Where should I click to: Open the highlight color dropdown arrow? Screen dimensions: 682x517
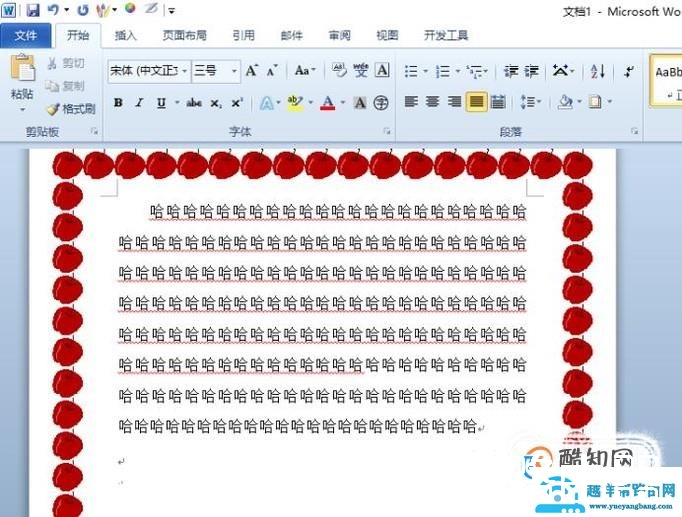click(311, 103)
